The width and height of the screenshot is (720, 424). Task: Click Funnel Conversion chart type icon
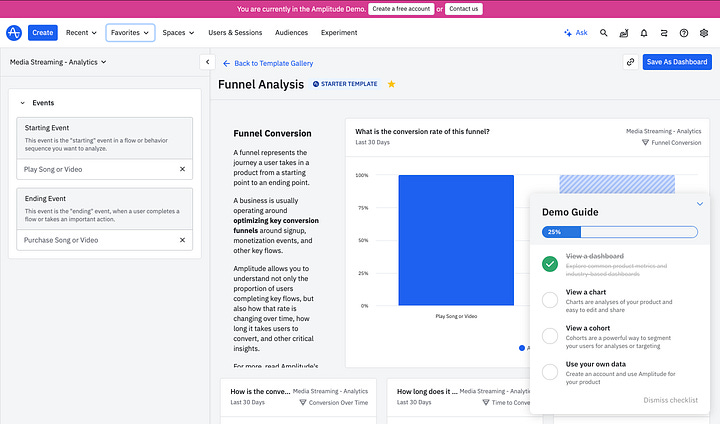click(x=645, y=142)
